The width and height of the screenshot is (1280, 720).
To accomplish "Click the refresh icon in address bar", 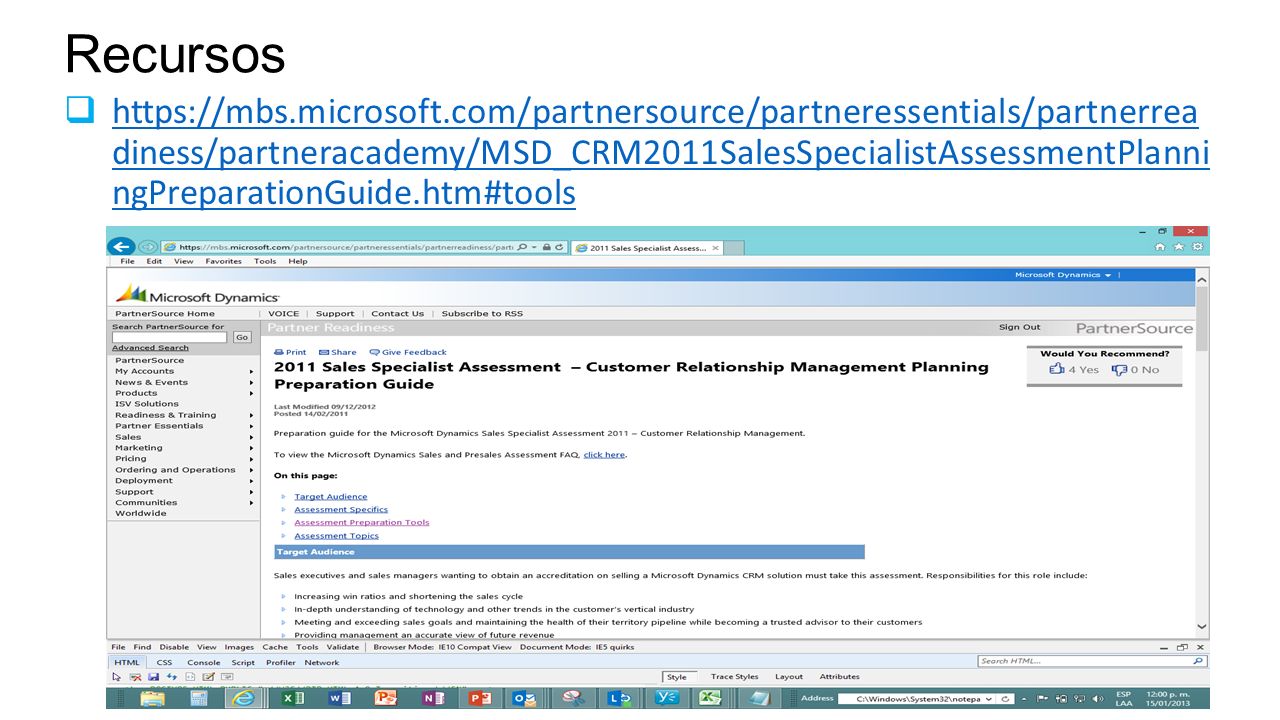I will (560, 247).
